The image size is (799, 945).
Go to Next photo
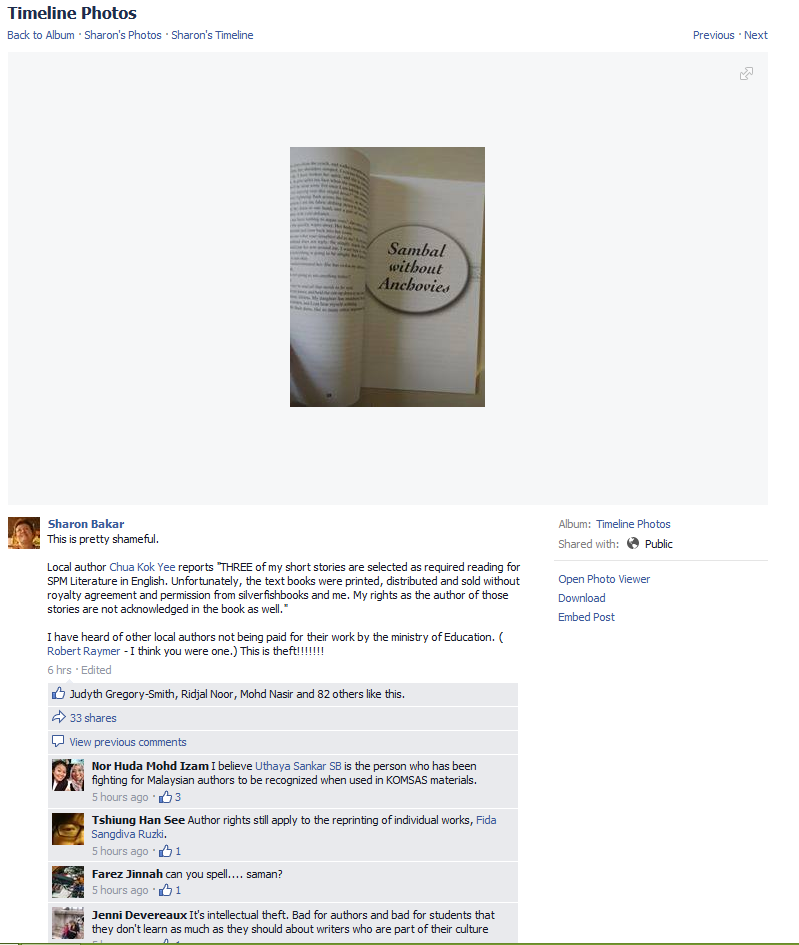click(x=756, y=35)
